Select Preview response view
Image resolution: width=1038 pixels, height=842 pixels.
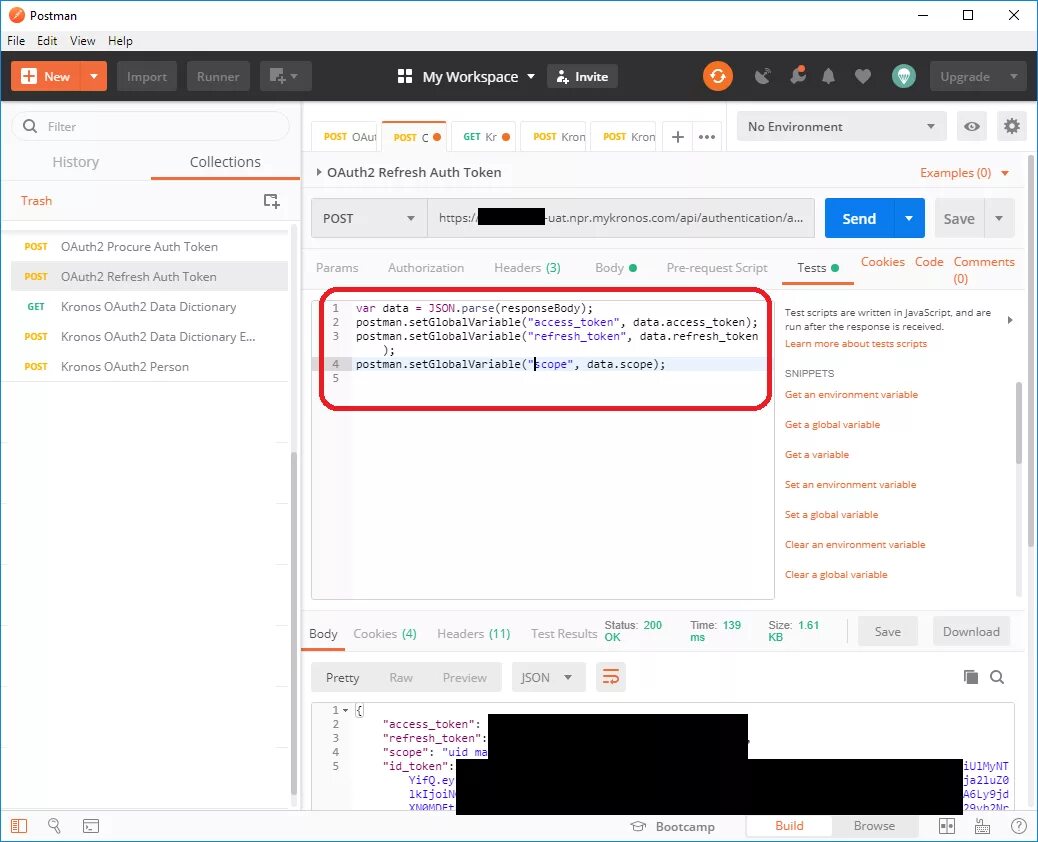(464, 677)
